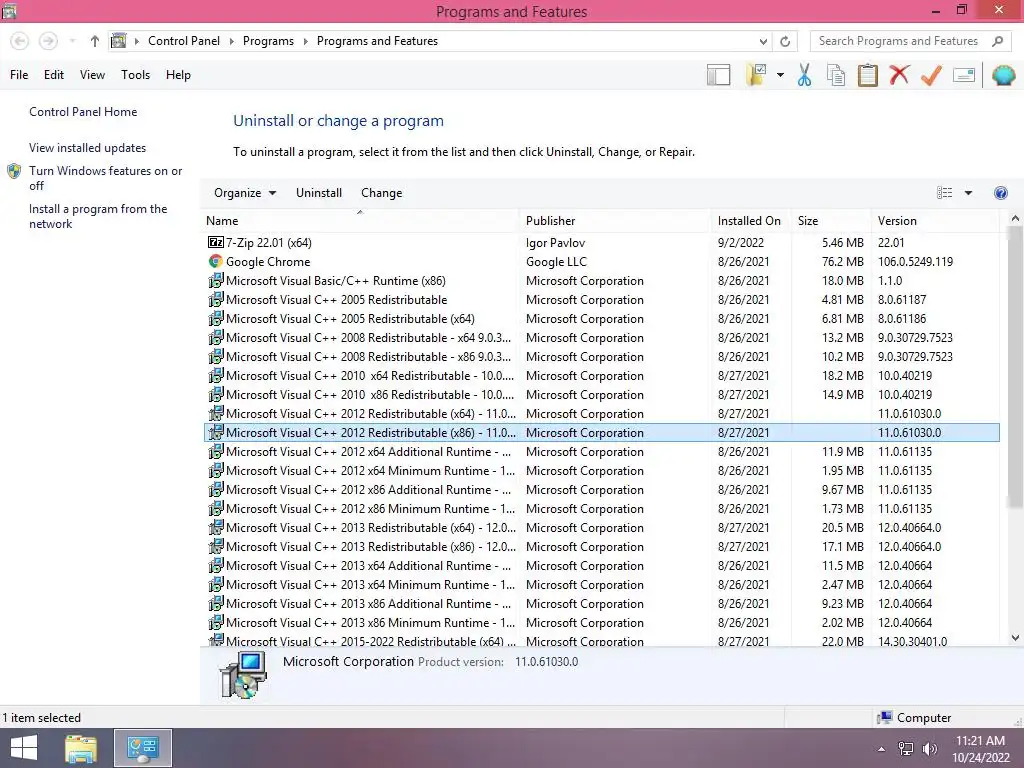The width and height of the screenshot is (1024, 768).
Task: Sort by Installed On column header
Action: click(x=751, y=221)
